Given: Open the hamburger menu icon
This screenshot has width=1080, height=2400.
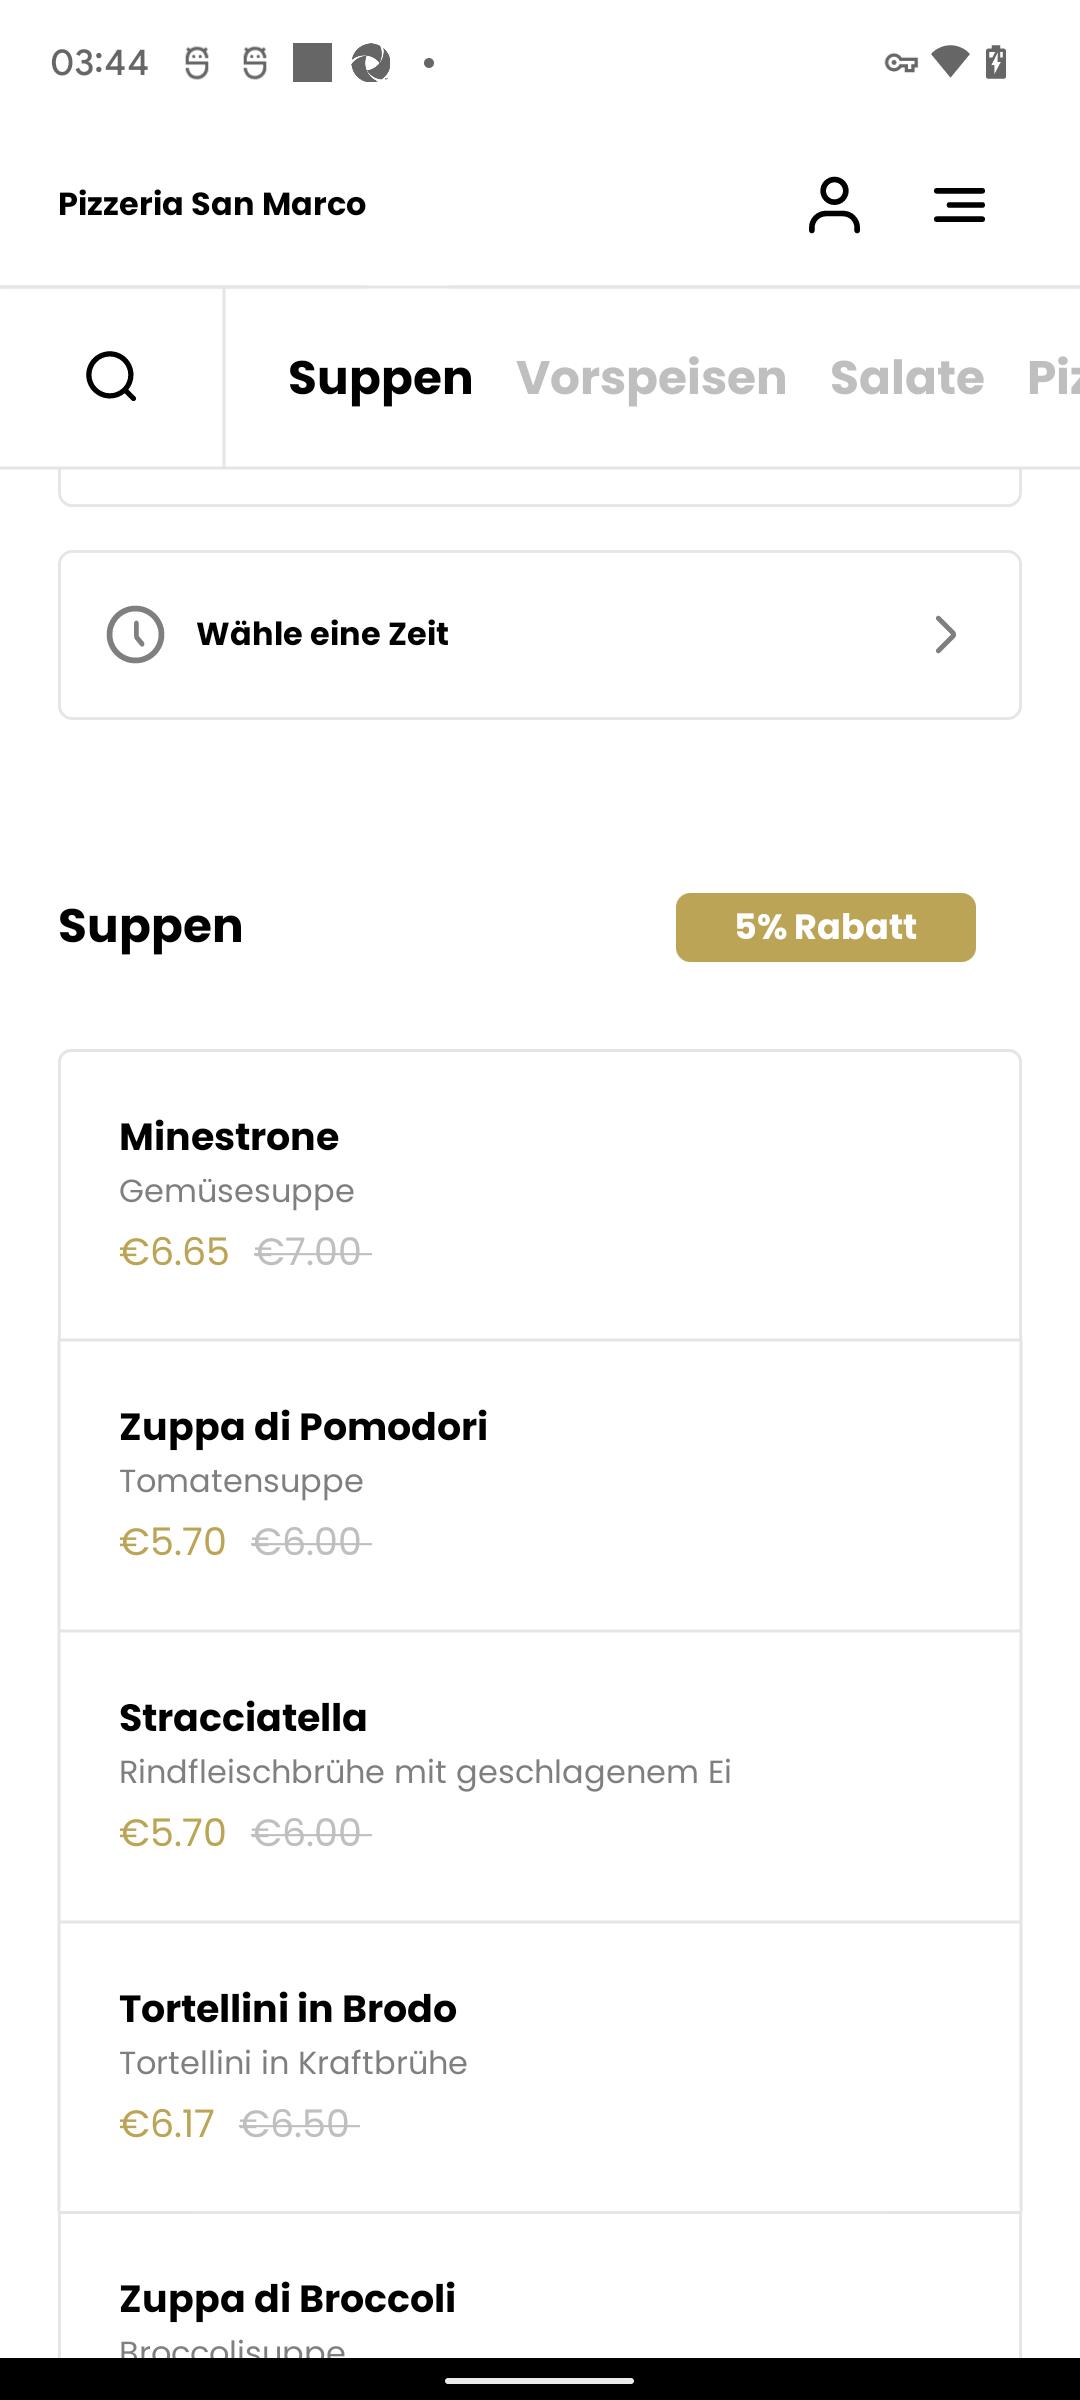Looking at the screenshot, I should 959,205.
